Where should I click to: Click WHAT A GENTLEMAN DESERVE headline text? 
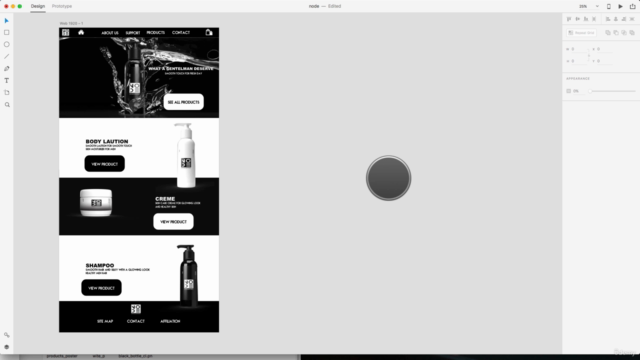click(x=181, y=69)
